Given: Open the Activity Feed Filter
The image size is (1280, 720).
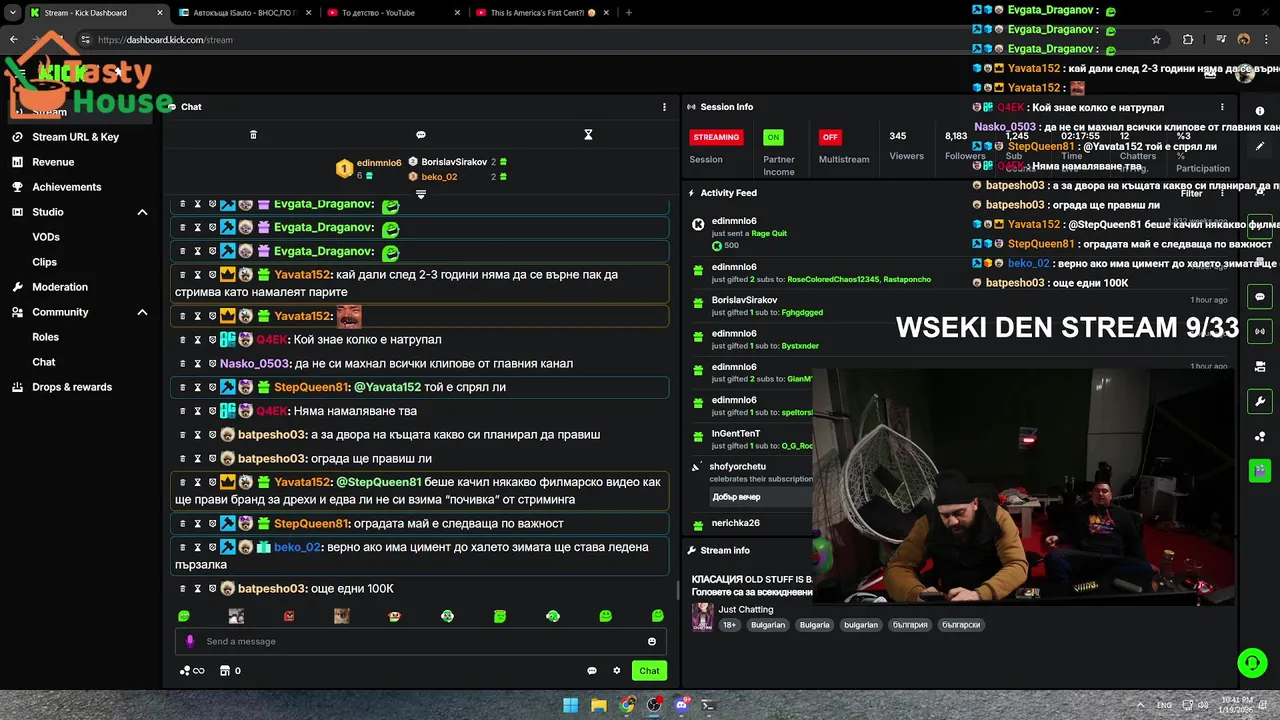Looking at the screenshot, I should point(1191,193).
